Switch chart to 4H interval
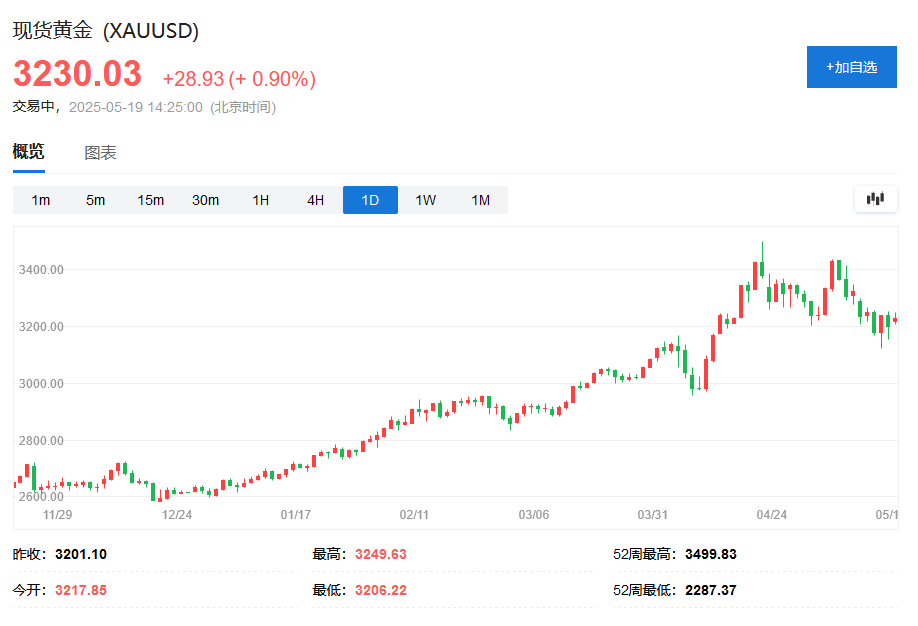 (314, 199)
